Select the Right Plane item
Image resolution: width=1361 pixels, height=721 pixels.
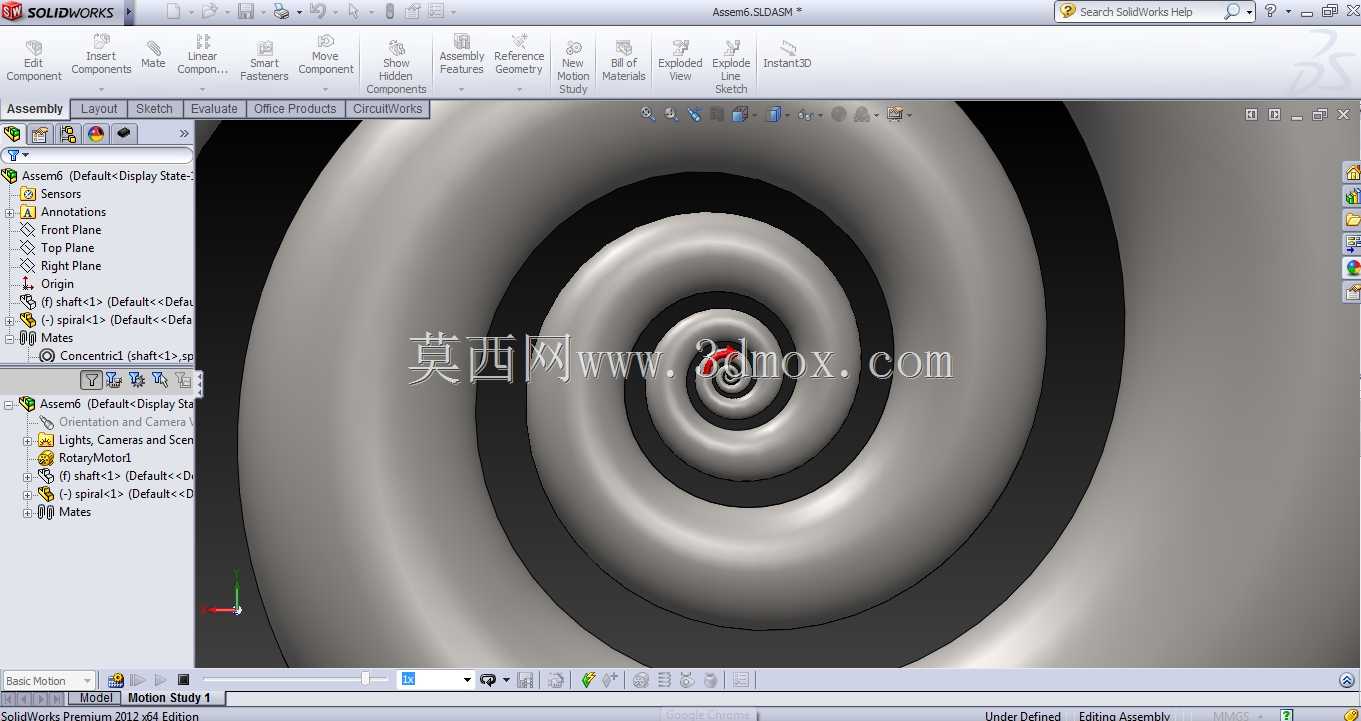[71, 266]
